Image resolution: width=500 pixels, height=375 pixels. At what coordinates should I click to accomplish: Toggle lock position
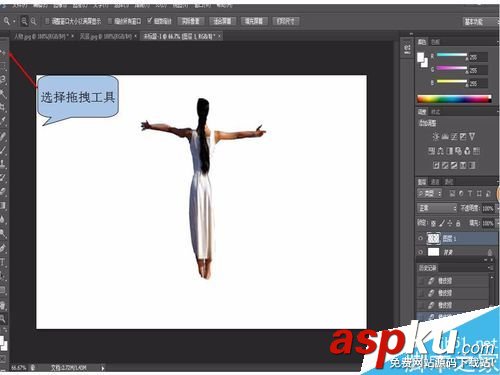click(450, 223)
